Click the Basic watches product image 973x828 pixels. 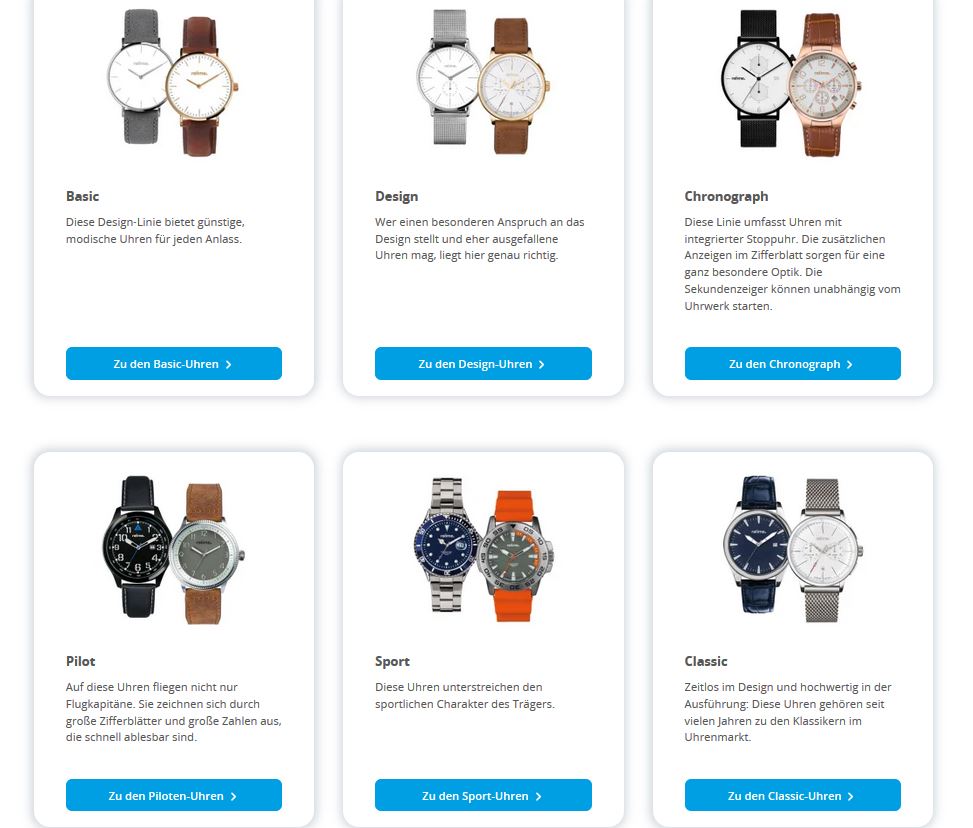click(173, 82)
